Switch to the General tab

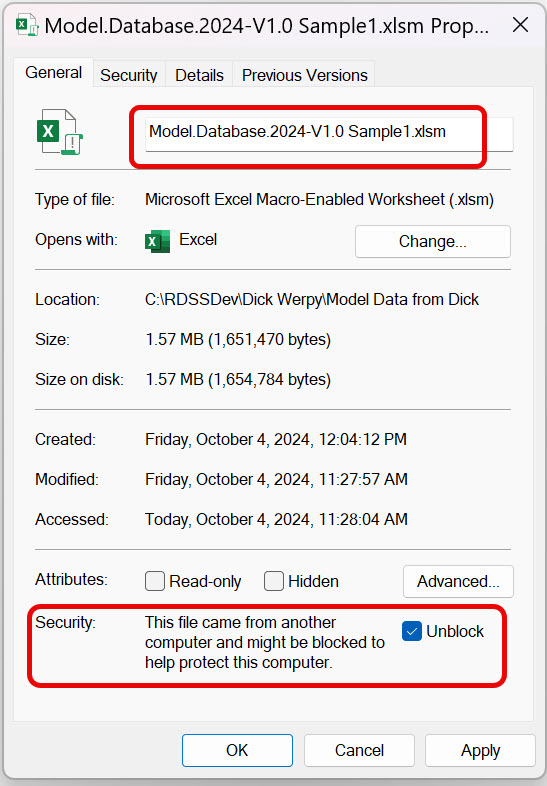pos(54,73)
